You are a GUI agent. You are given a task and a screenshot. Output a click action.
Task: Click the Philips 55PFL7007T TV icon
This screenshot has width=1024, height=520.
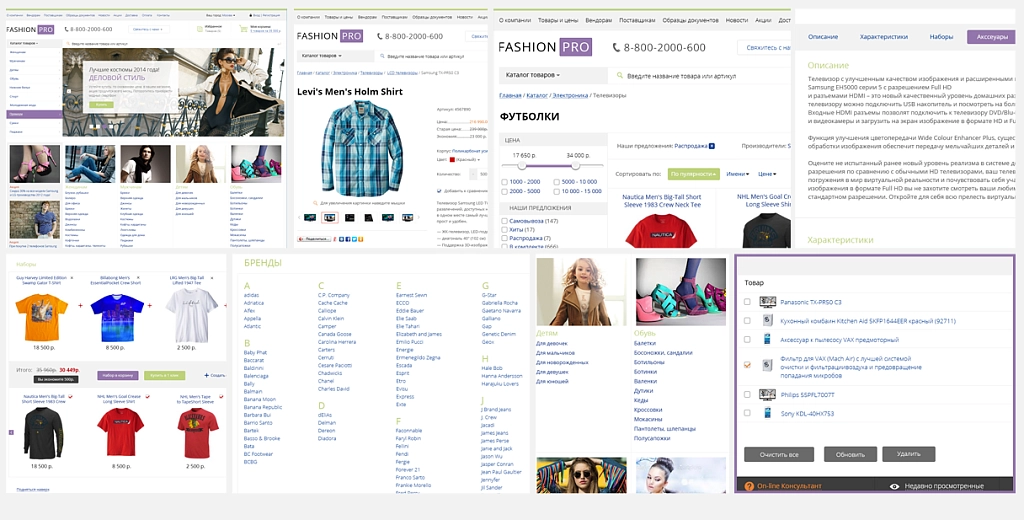coord(767,395)
